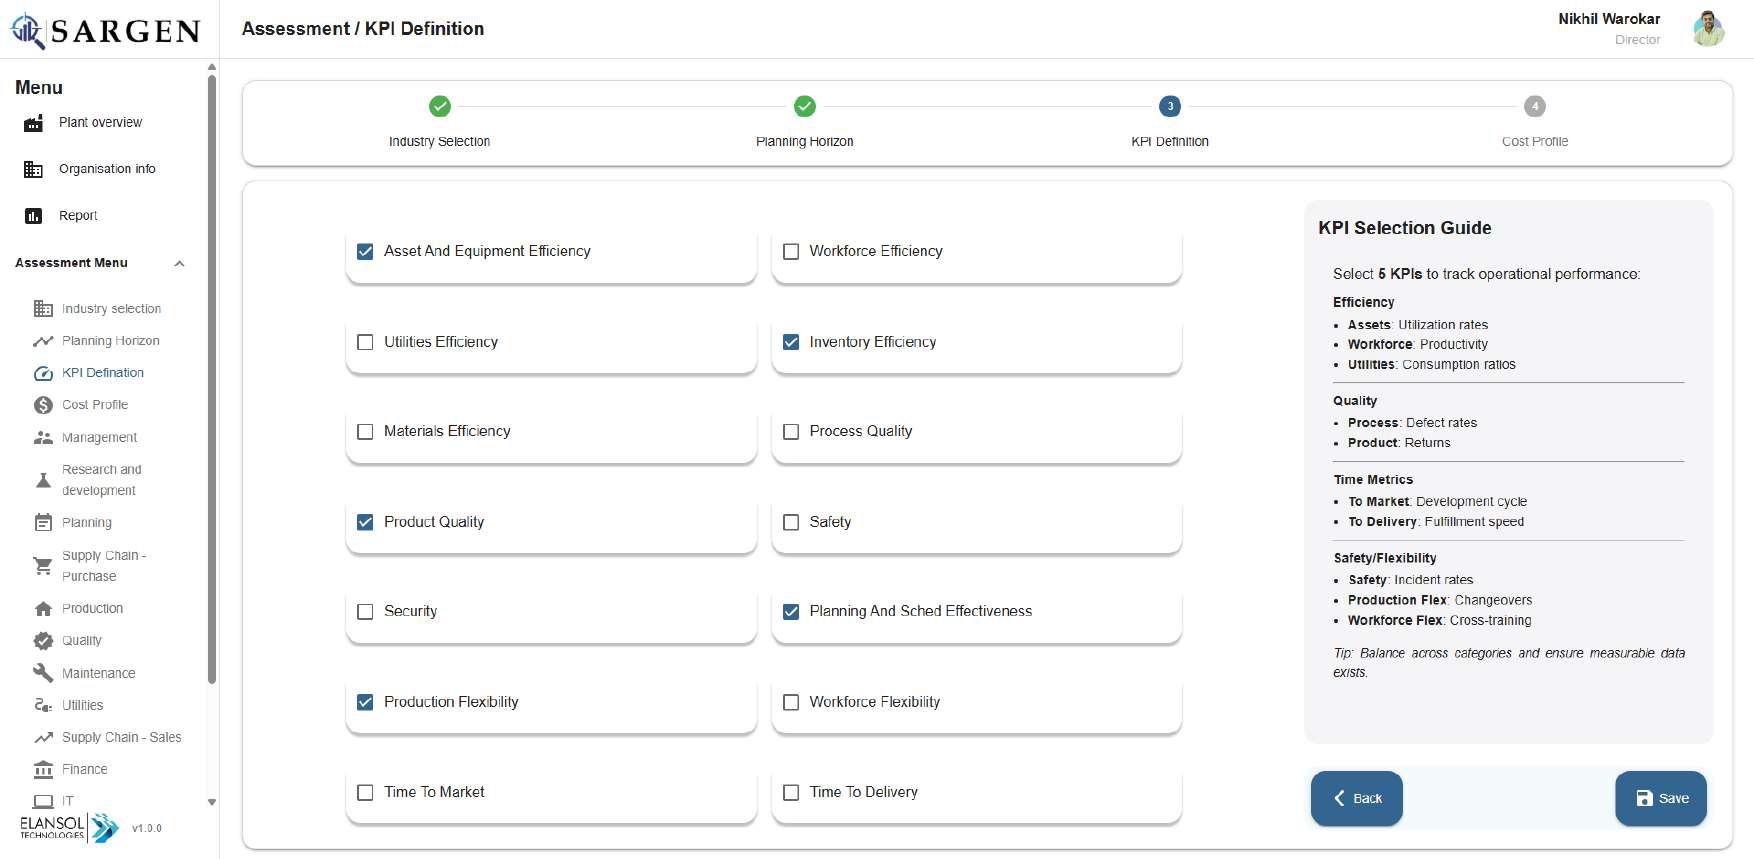Click the Finance bank icon

(43, 770)
